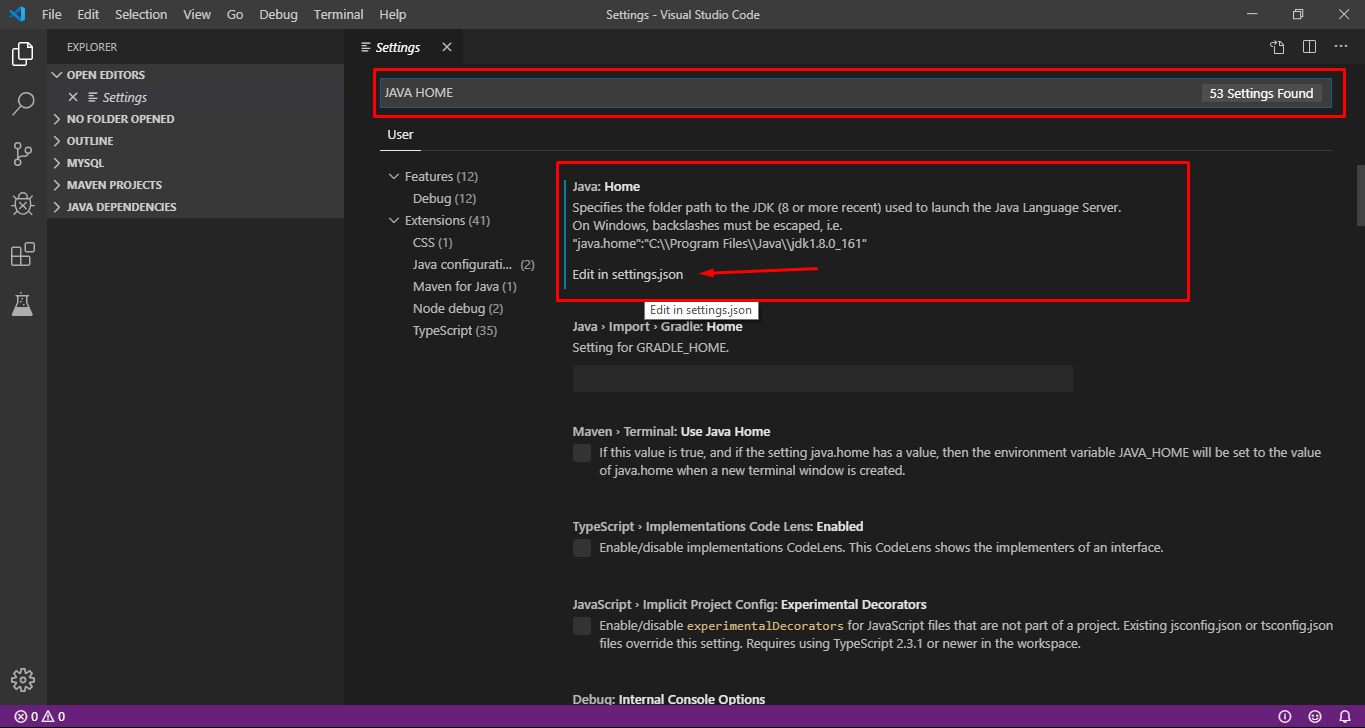
Task: Collapse the Features settings group
Action: tap(393, 176)
